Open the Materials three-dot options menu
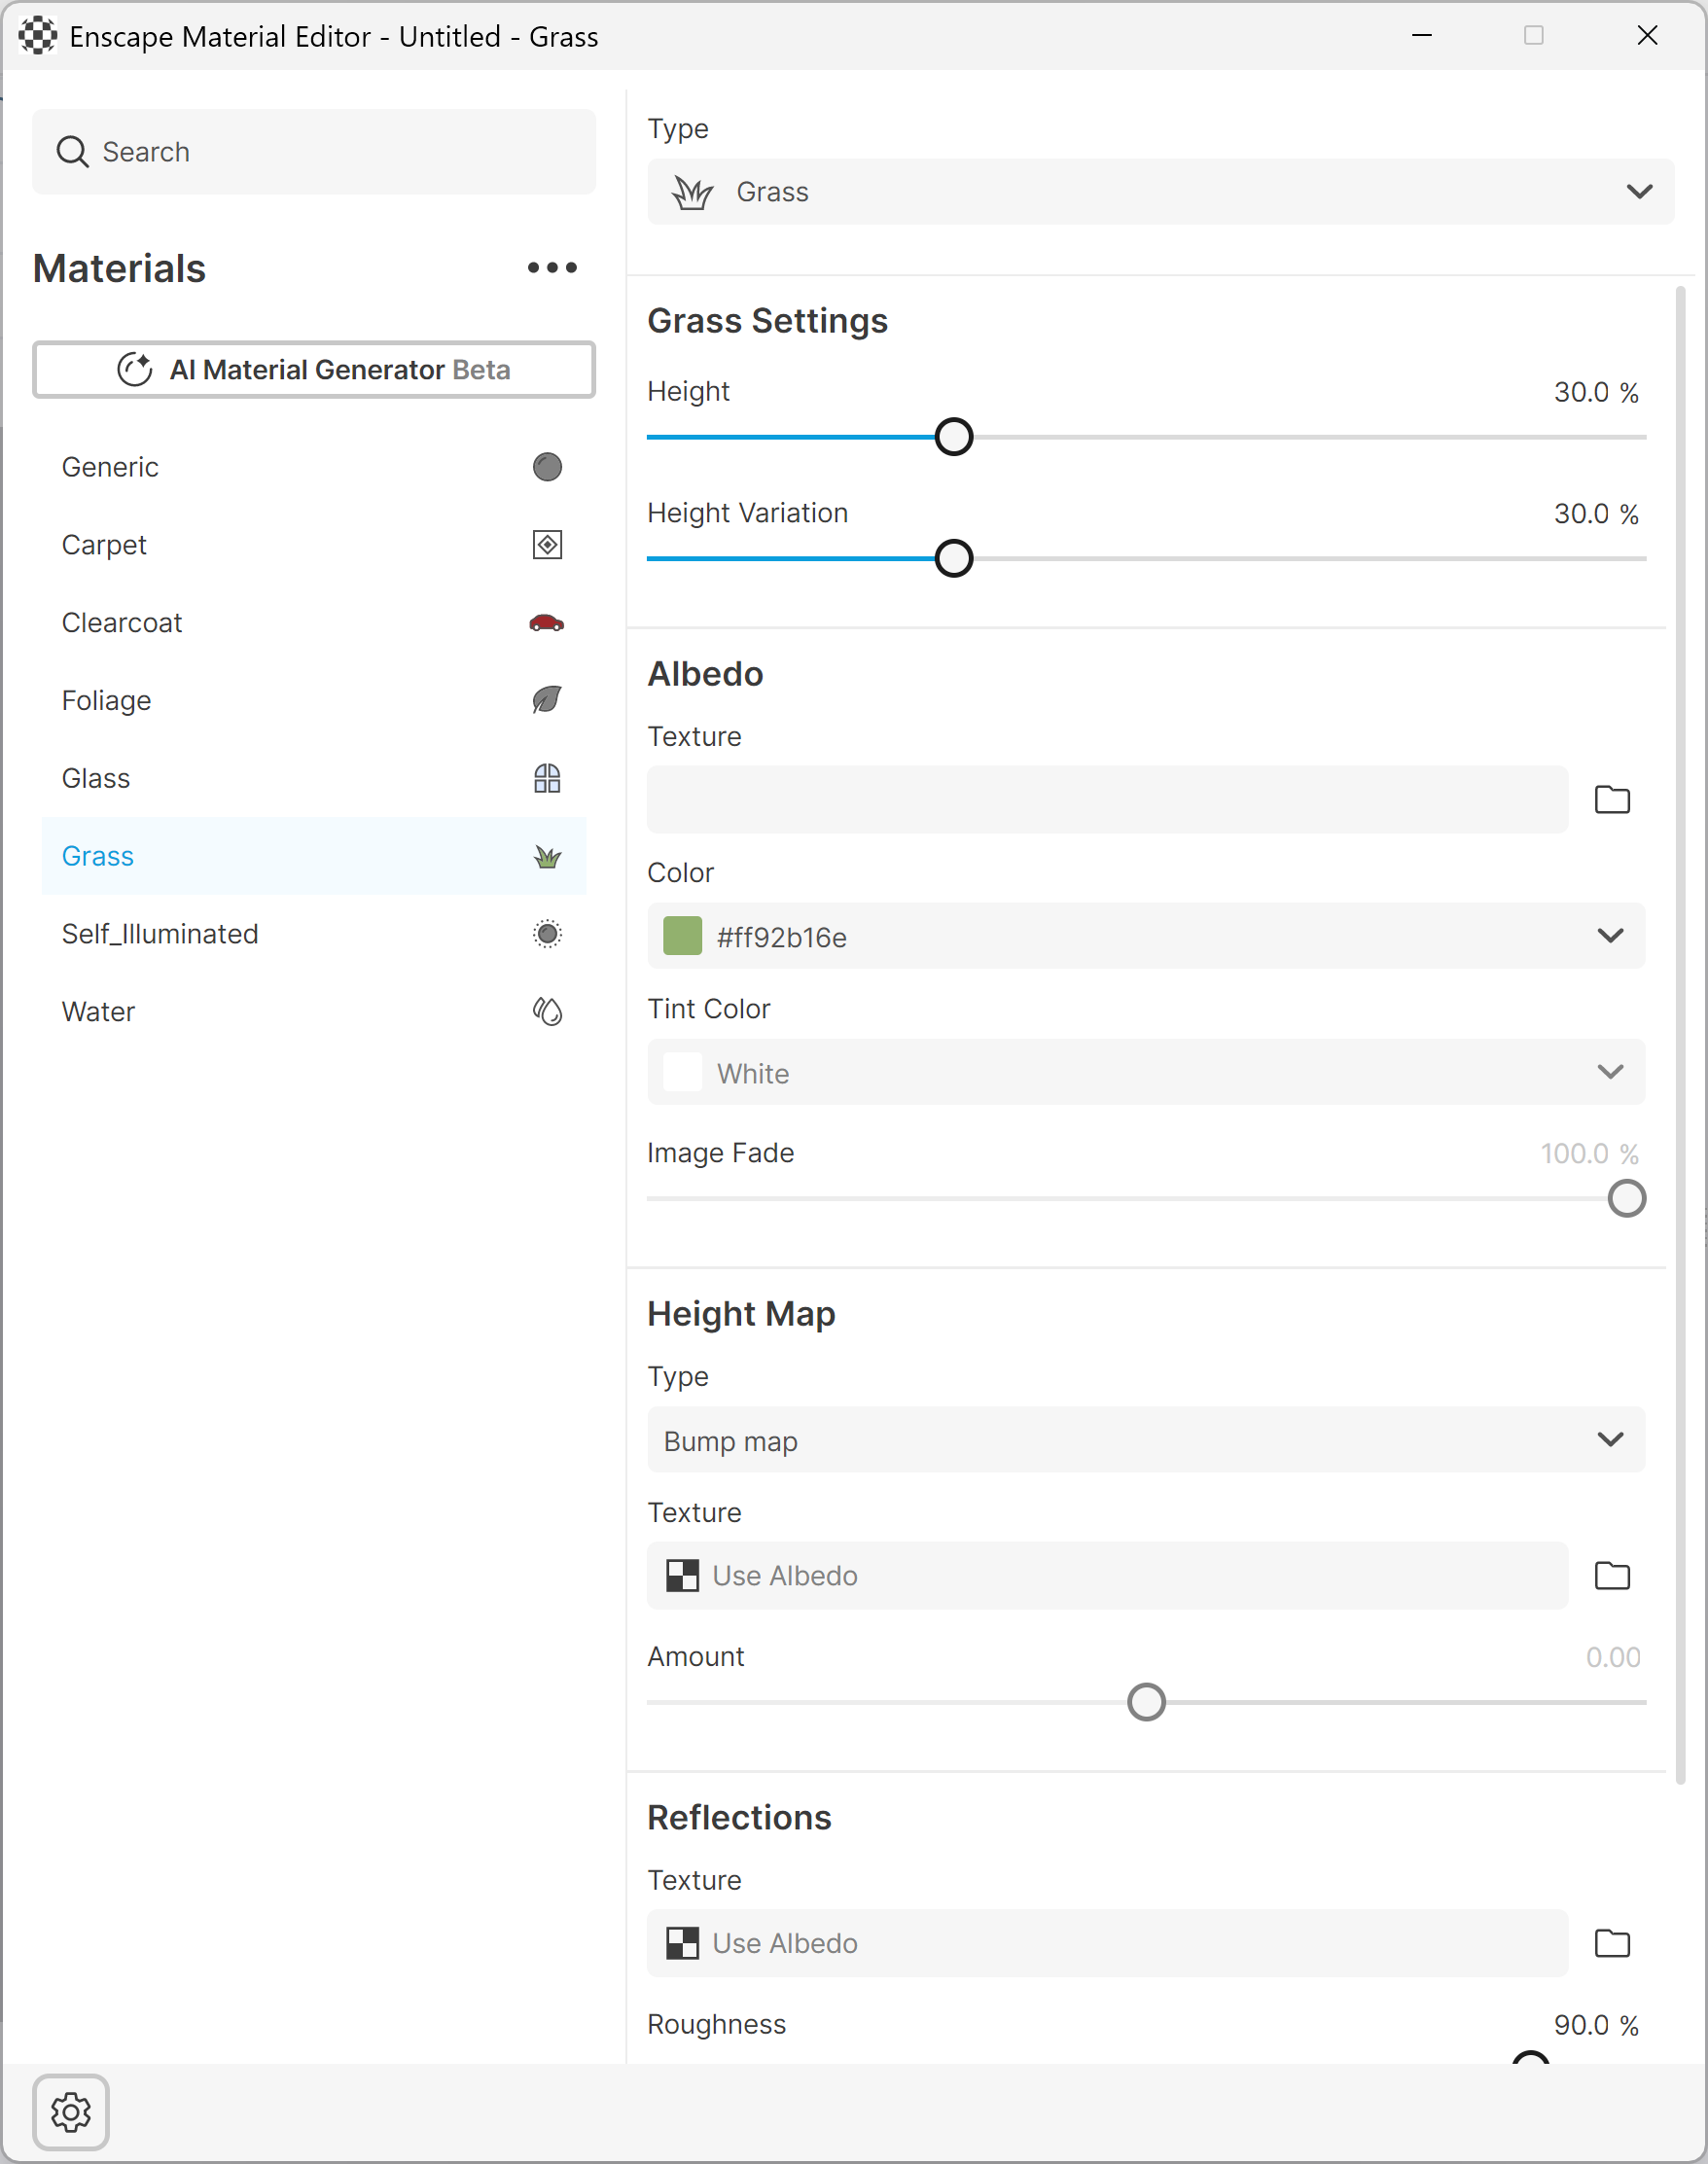The width and height of the screenshot is (1708, 2164). tap(552, 267)
